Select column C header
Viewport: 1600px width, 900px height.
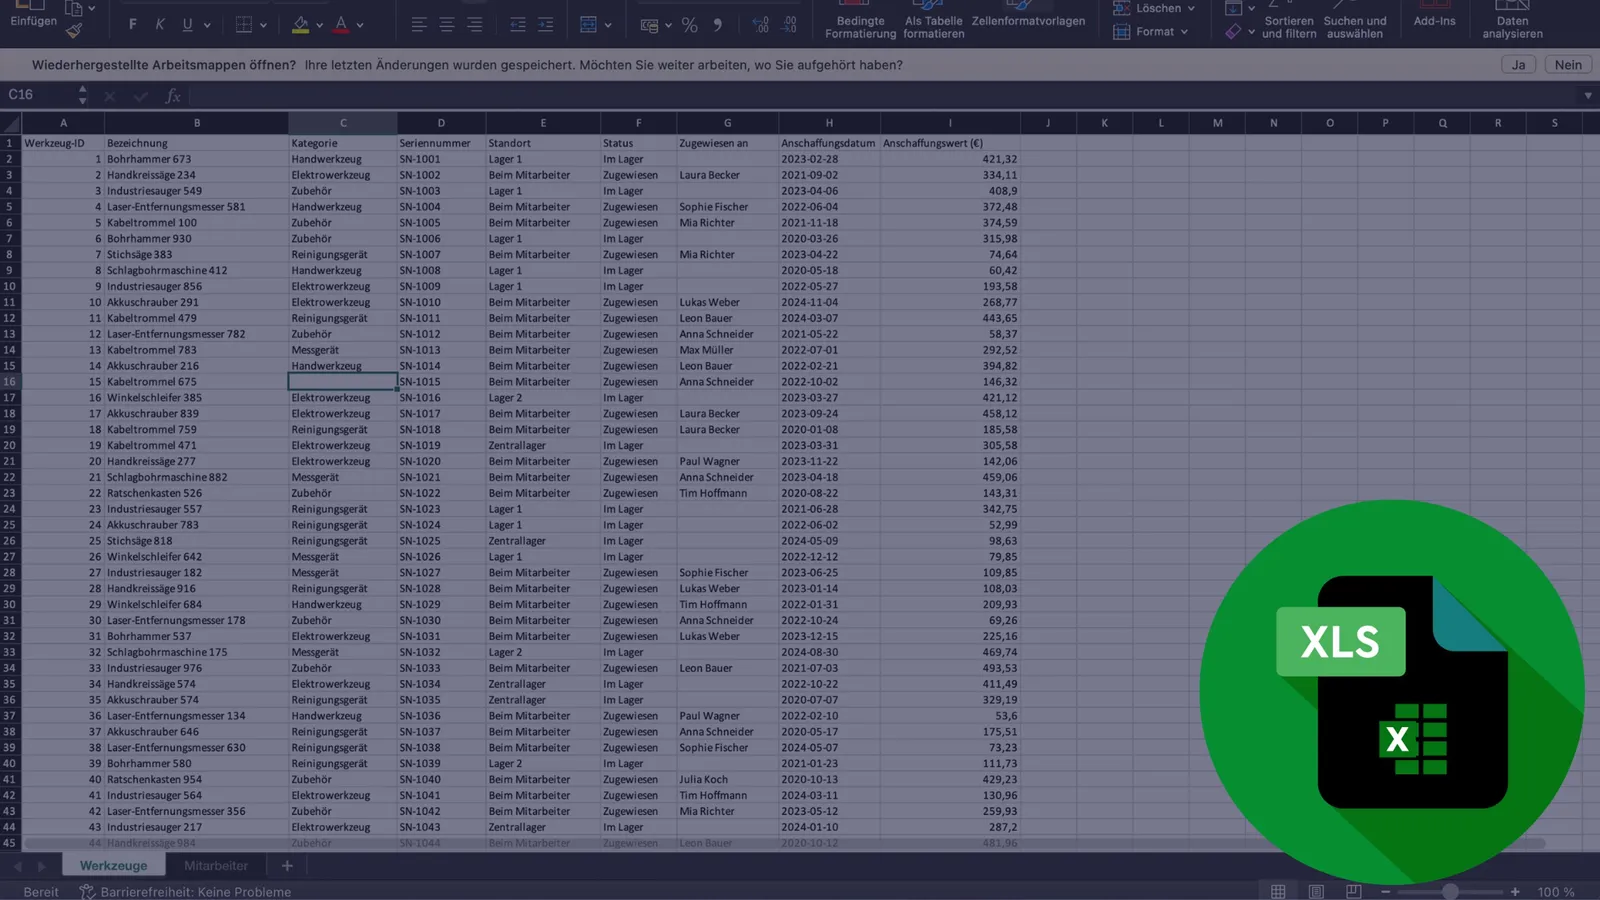point(343,123)
